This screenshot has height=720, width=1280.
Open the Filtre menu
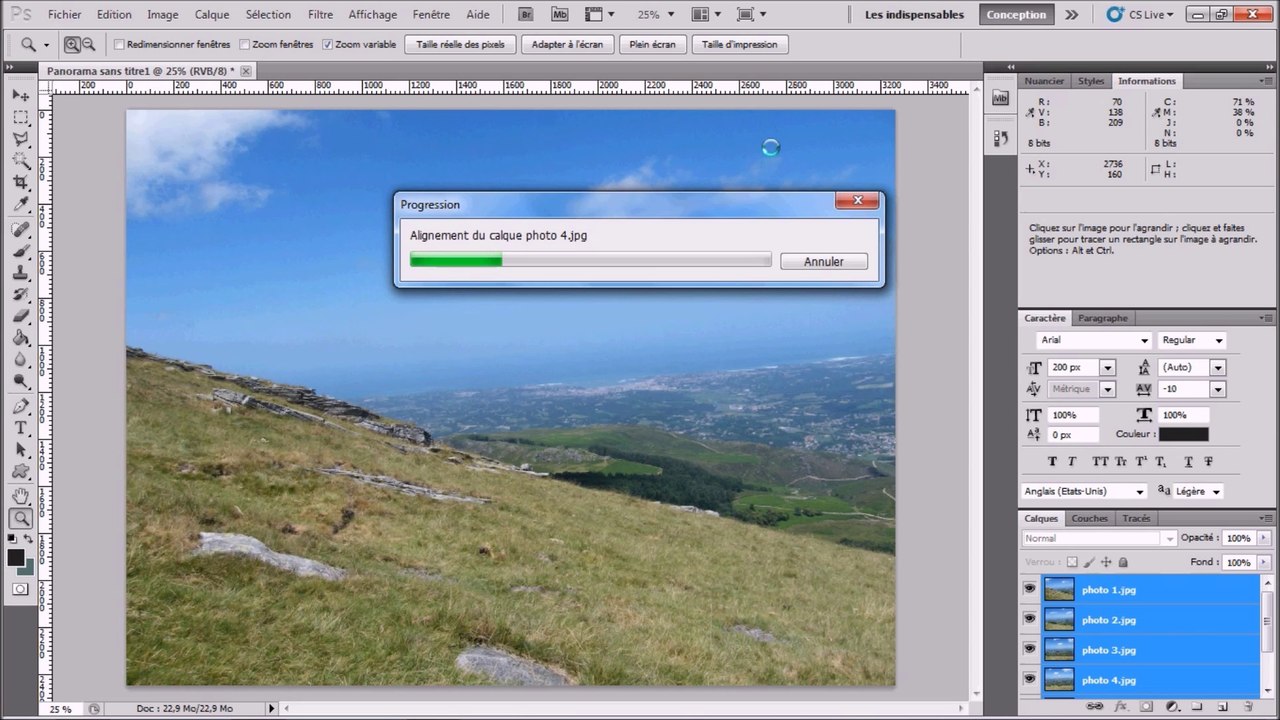coord(321,15)
